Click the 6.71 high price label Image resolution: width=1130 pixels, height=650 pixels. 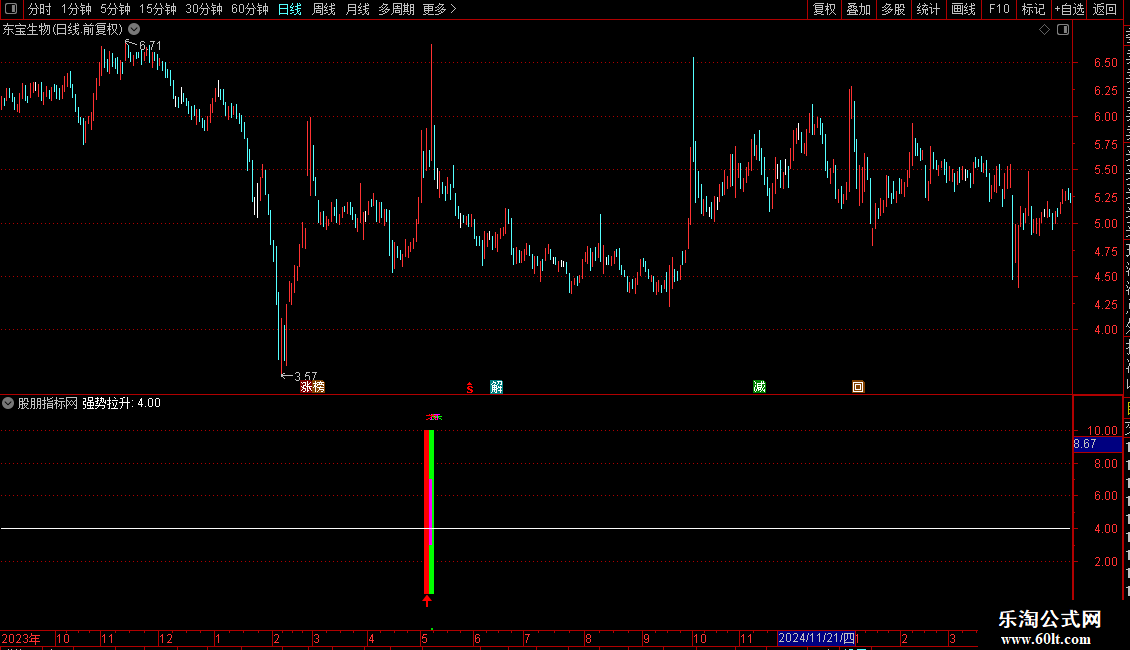point(150,45)
